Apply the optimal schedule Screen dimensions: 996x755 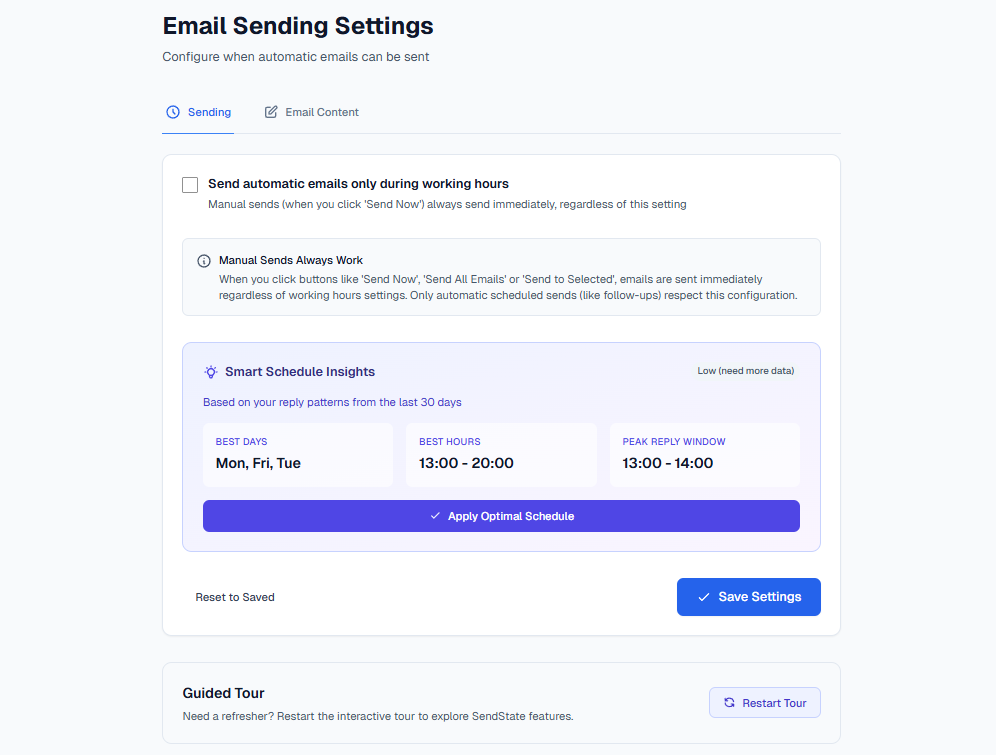(x=501, y=516)
